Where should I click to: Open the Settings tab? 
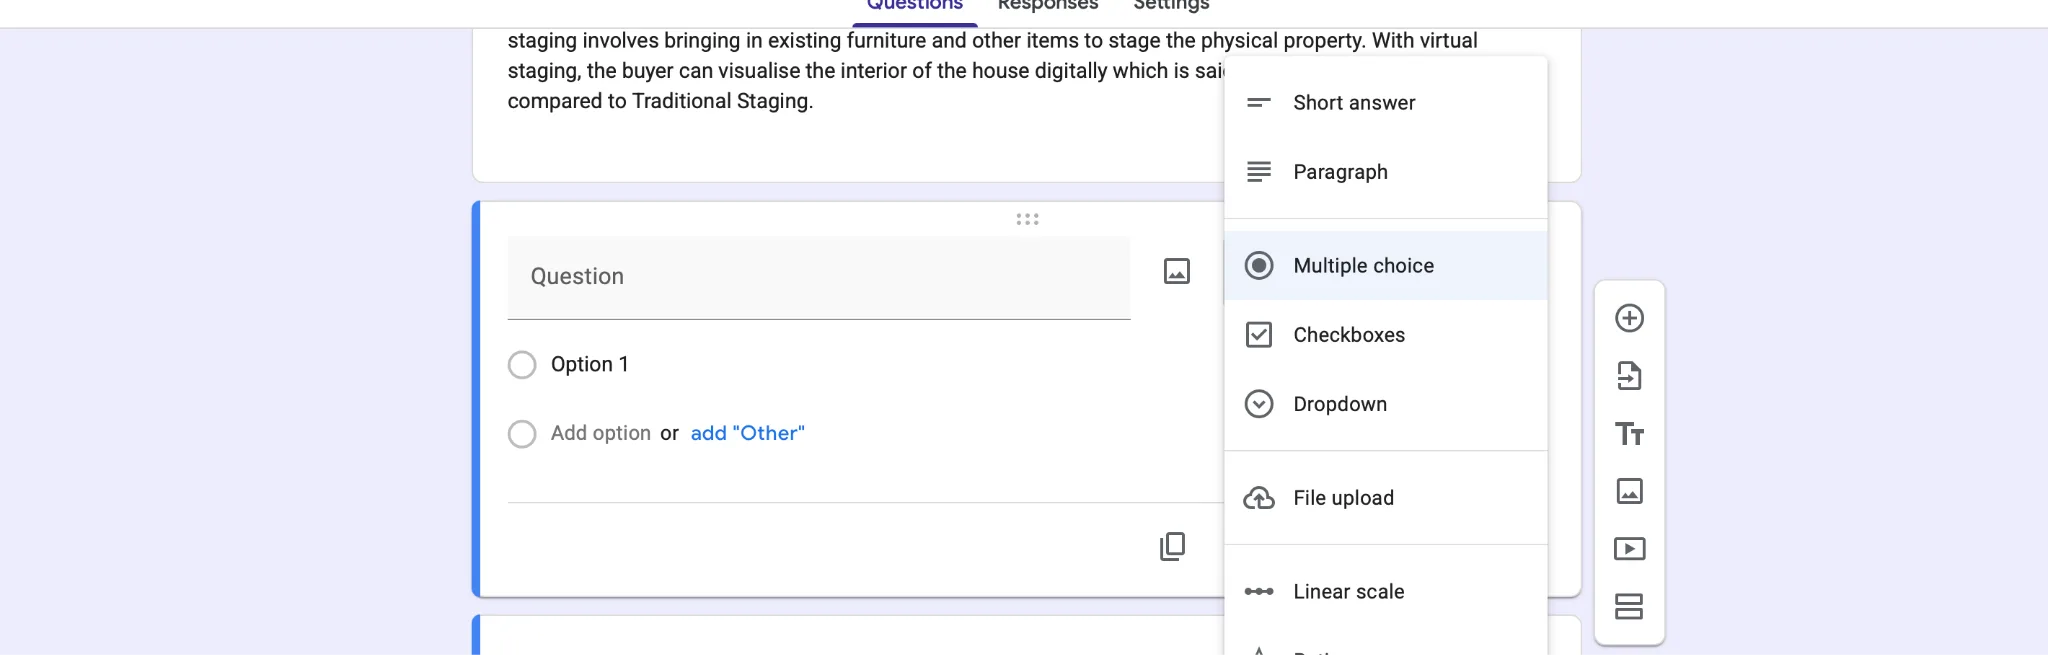pos(1171,5)
